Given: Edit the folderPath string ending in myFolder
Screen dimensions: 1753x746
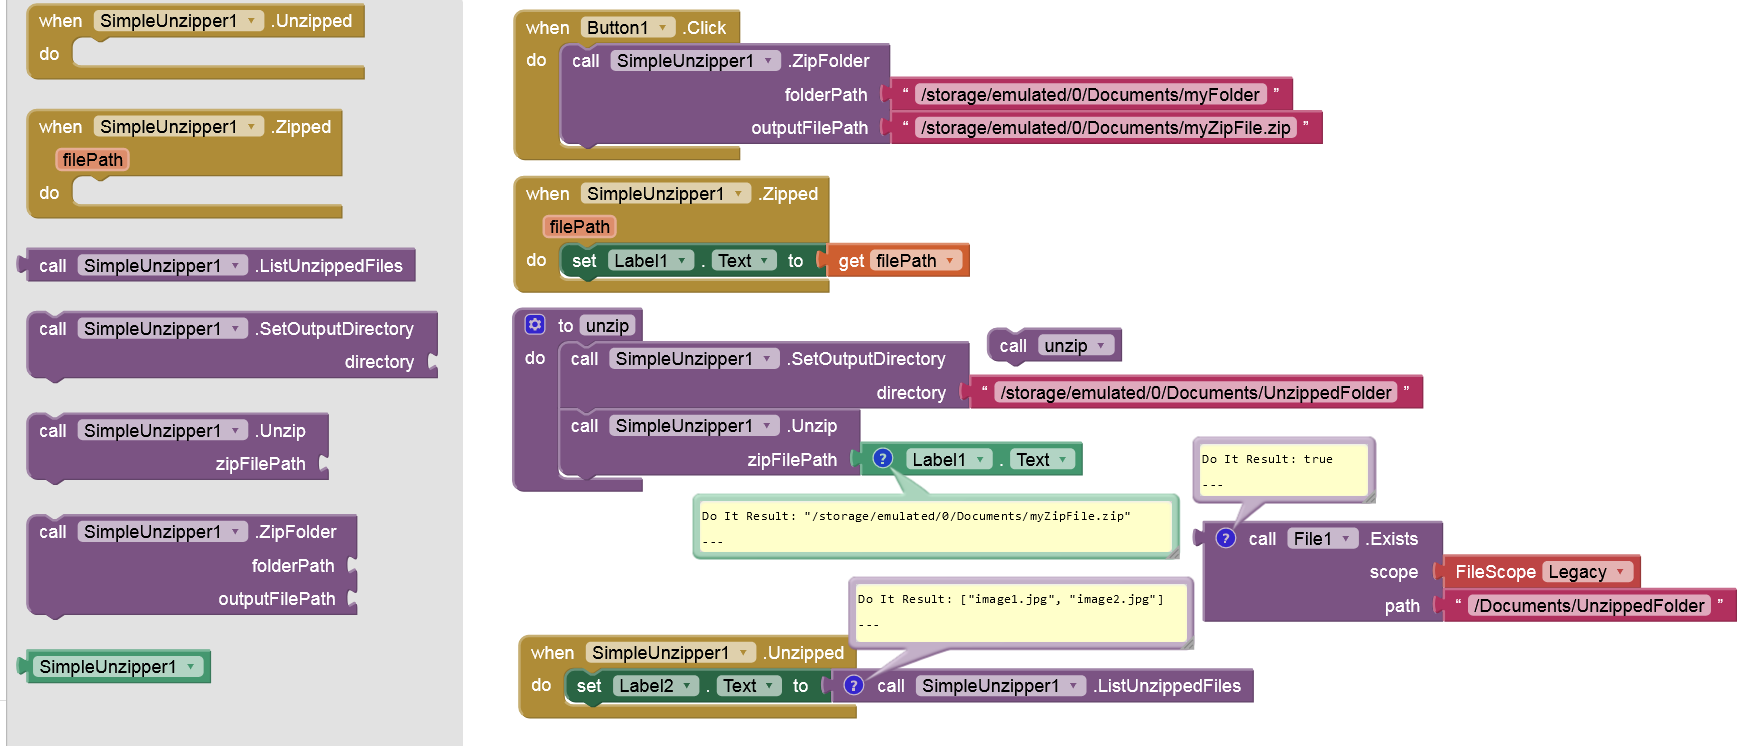Looking at the screenshot, I should (x=1091, y=95).
